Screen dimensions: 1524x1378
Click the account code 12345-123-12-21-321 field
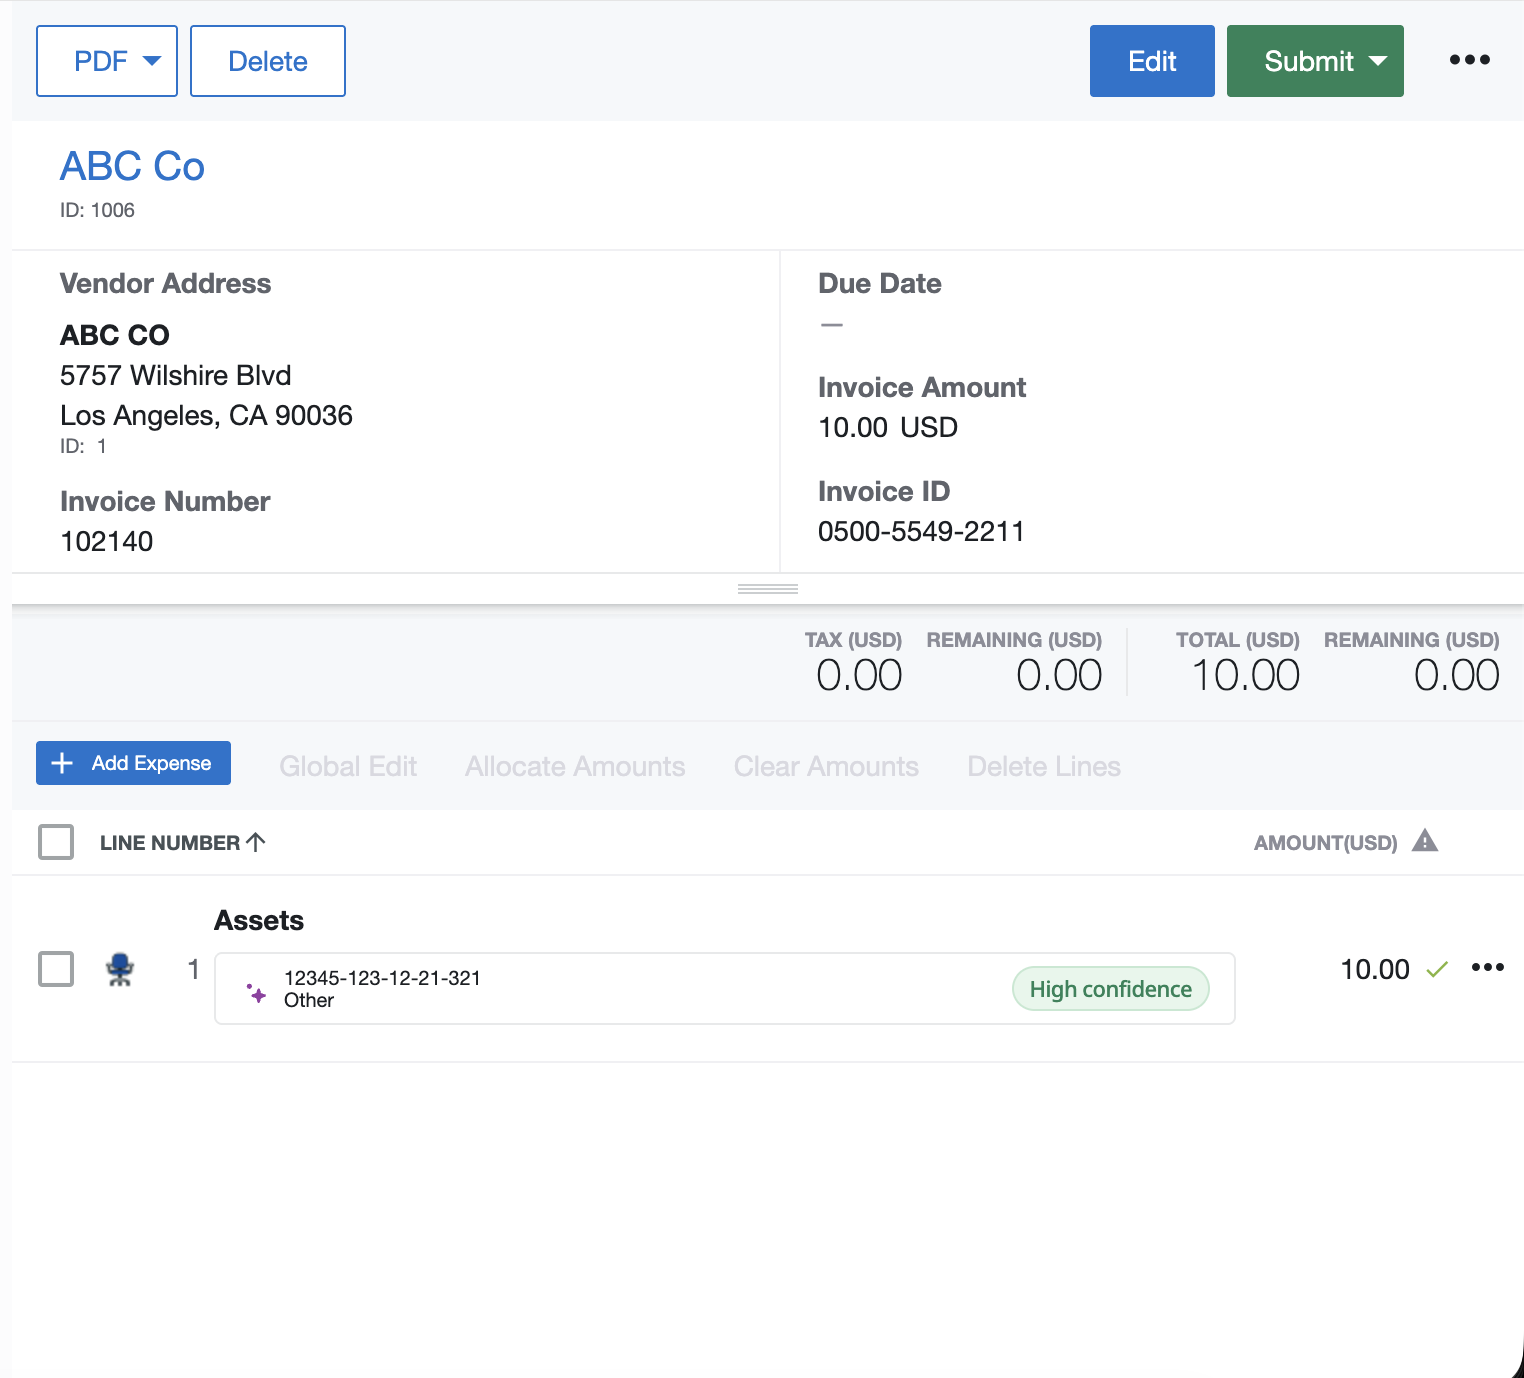(725, 988)
